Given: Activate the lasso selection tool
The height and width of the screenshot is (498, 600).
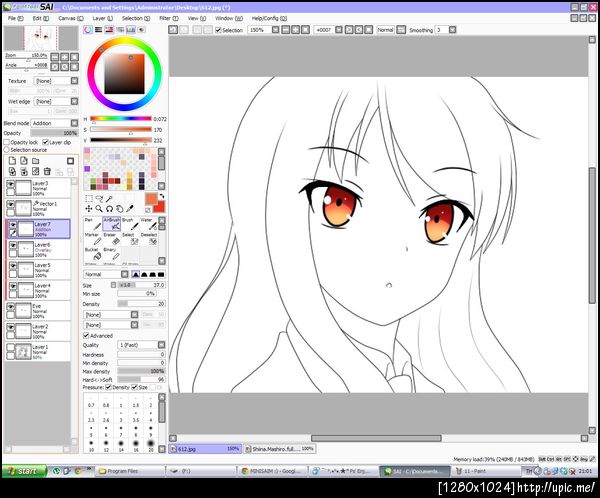Looking at the screenshot, I should point(99,198).
